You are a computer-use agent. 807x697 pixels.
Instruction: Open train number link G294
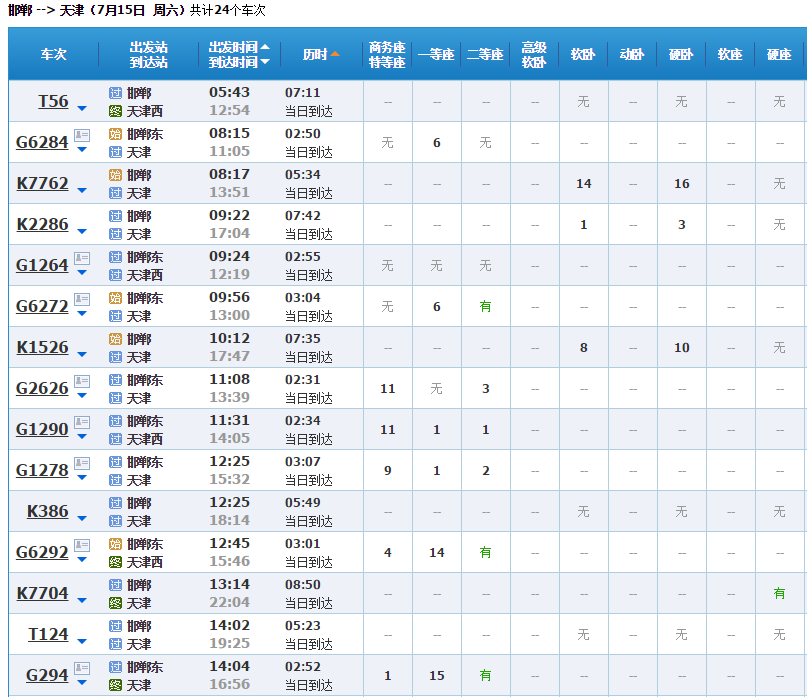47,675
